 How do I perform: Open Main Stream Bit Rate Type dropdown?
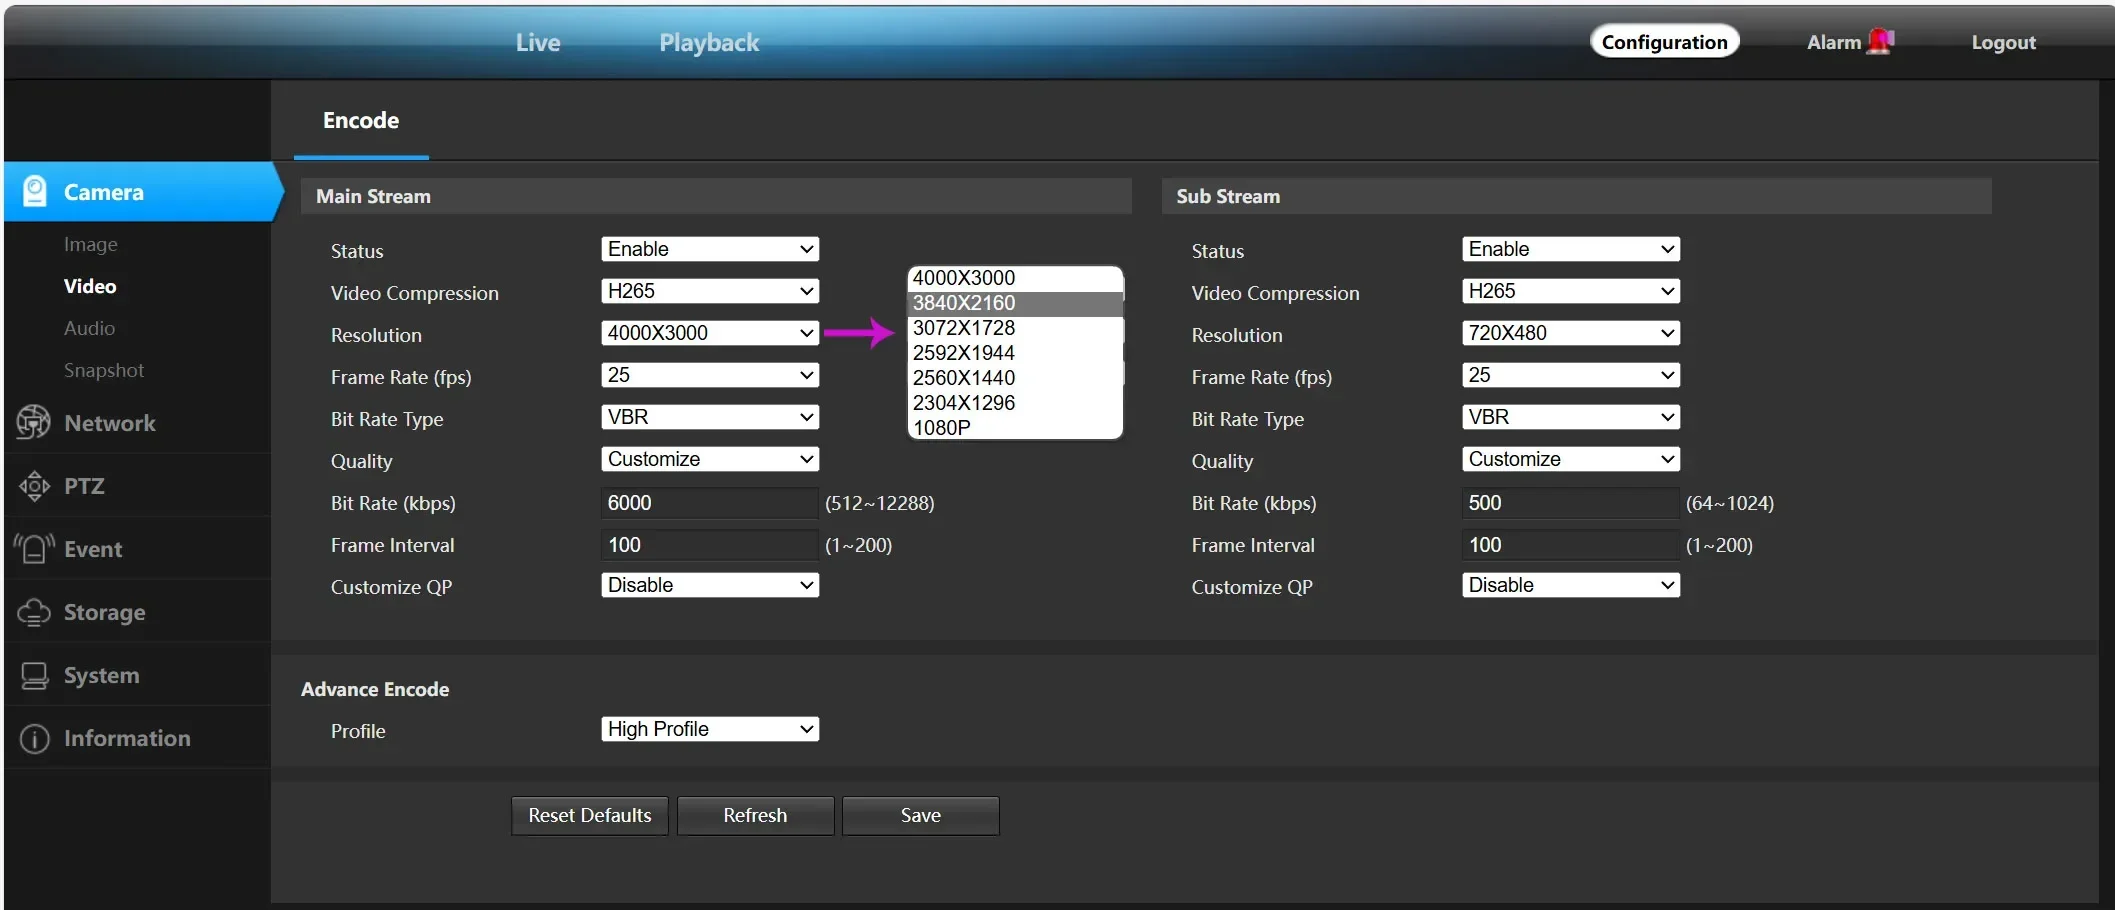710,417
